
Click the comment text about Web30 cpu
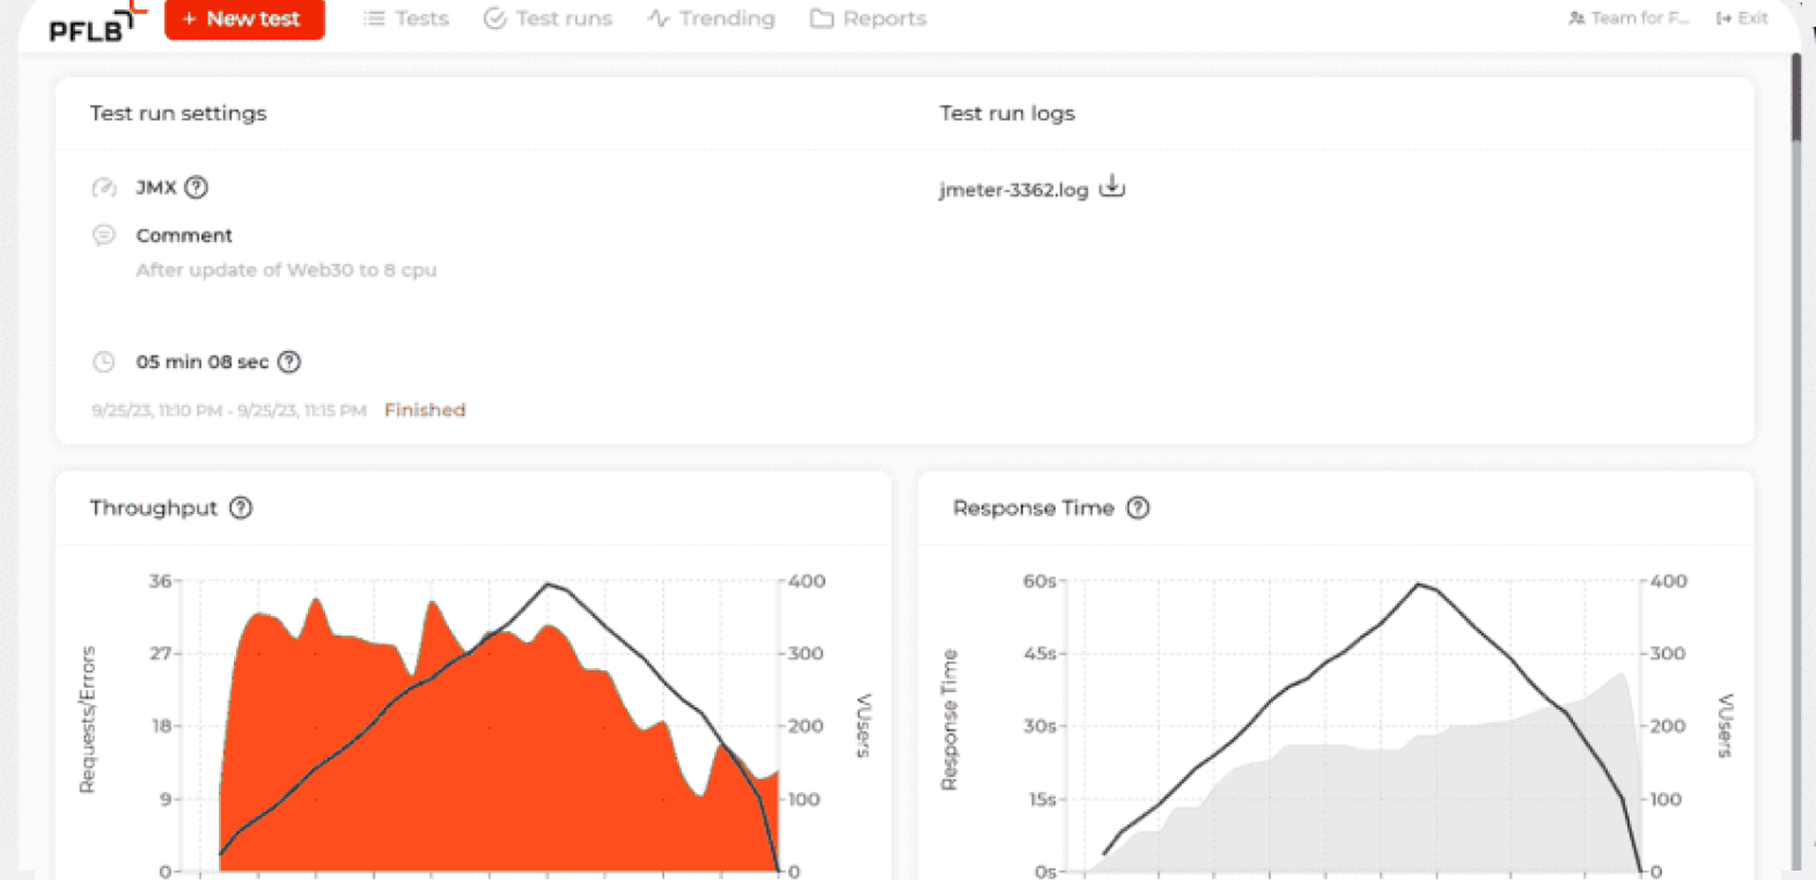286,270
